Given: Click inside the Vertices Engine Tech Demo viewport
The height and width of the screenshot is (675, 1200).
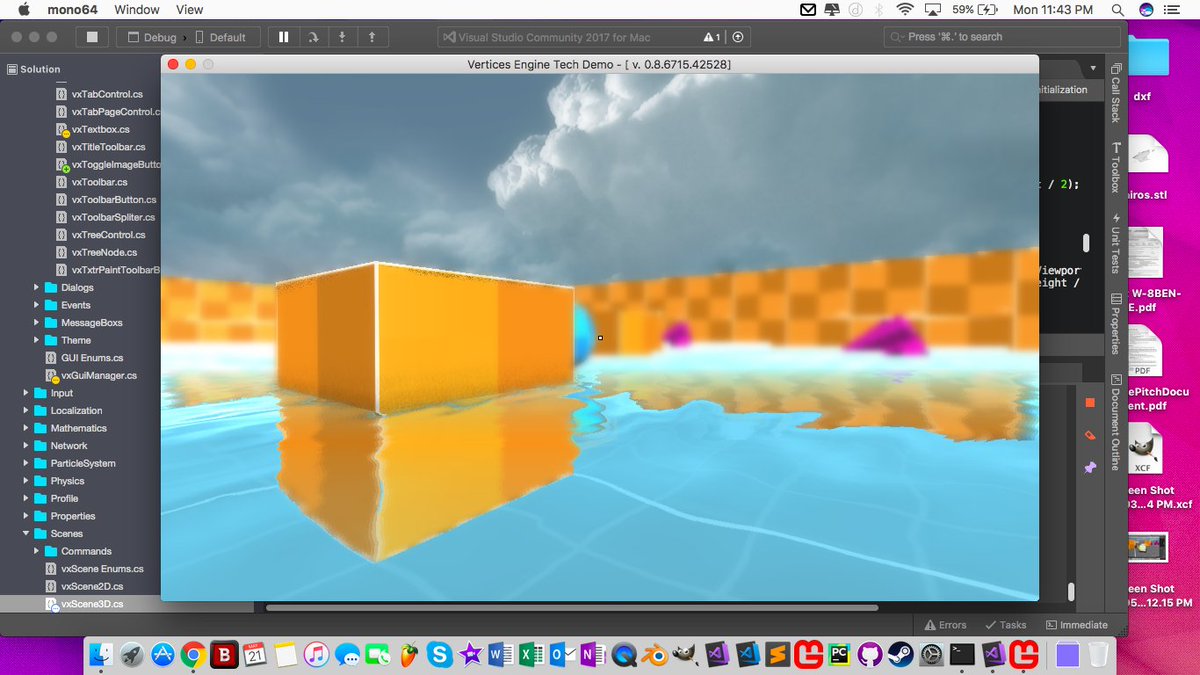Looking at the screenshot, I should pyautogui.click(x=600, y=337).
